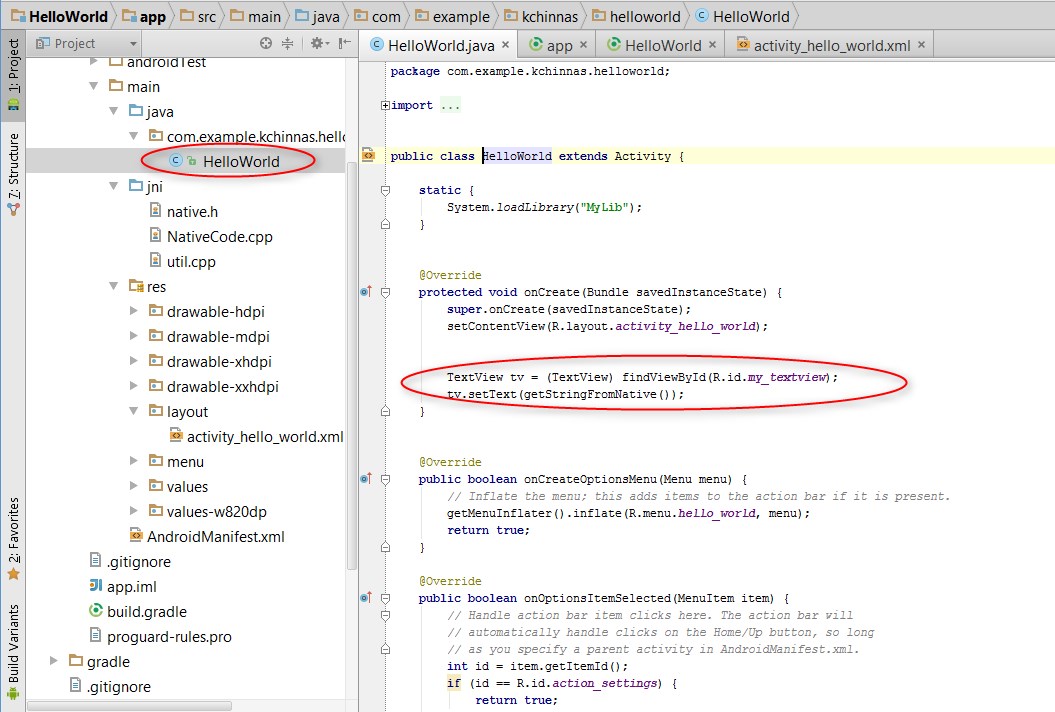Hide the Project tool window with hide icon

[344, 43]
